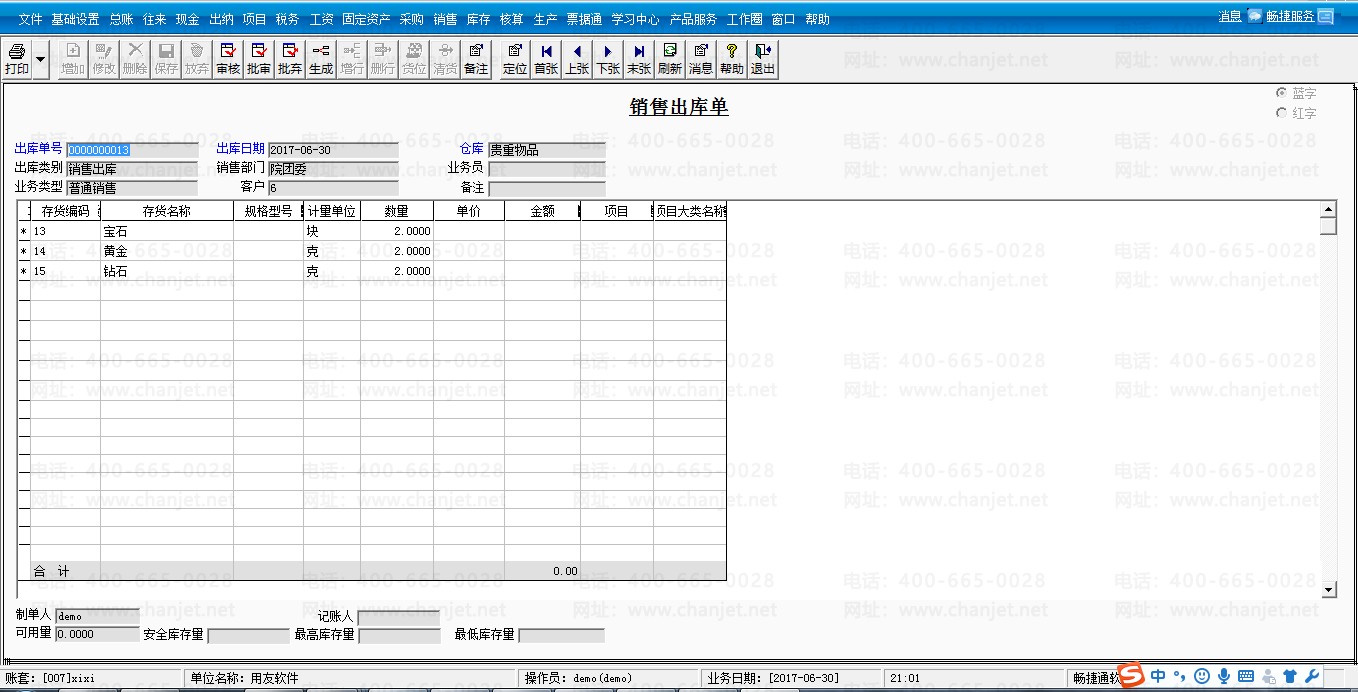Go to first record with 首张

pos(546,59)
